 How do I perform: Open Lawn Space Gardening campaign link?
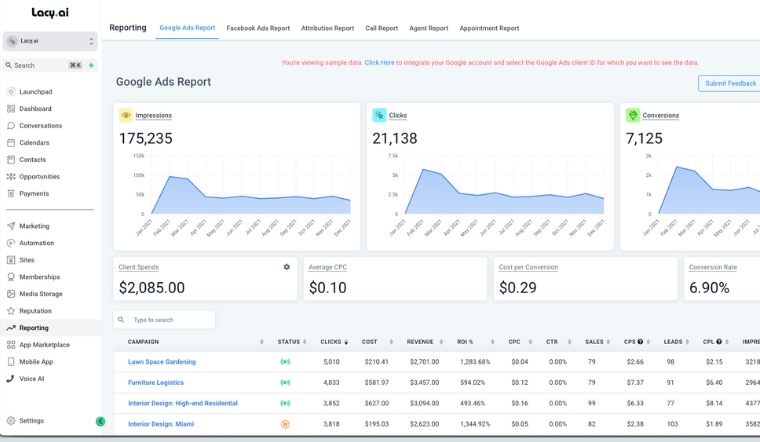pos(162,362)
